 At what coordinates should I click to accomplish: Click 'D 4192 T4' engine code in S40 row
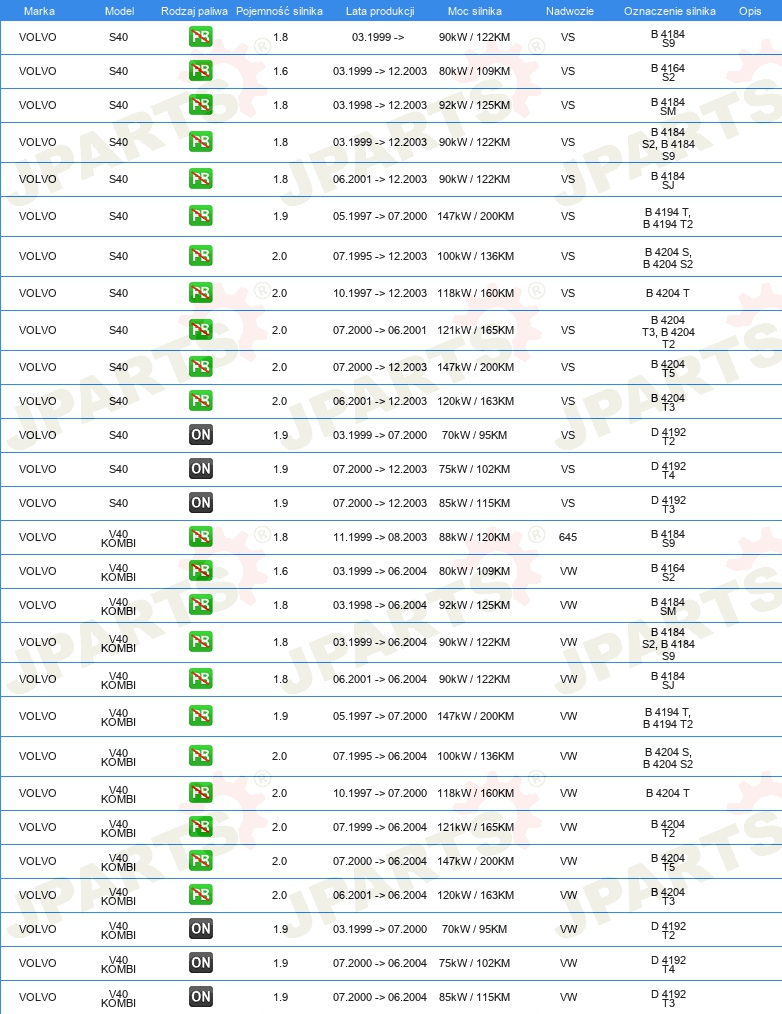tap(668, 470)
